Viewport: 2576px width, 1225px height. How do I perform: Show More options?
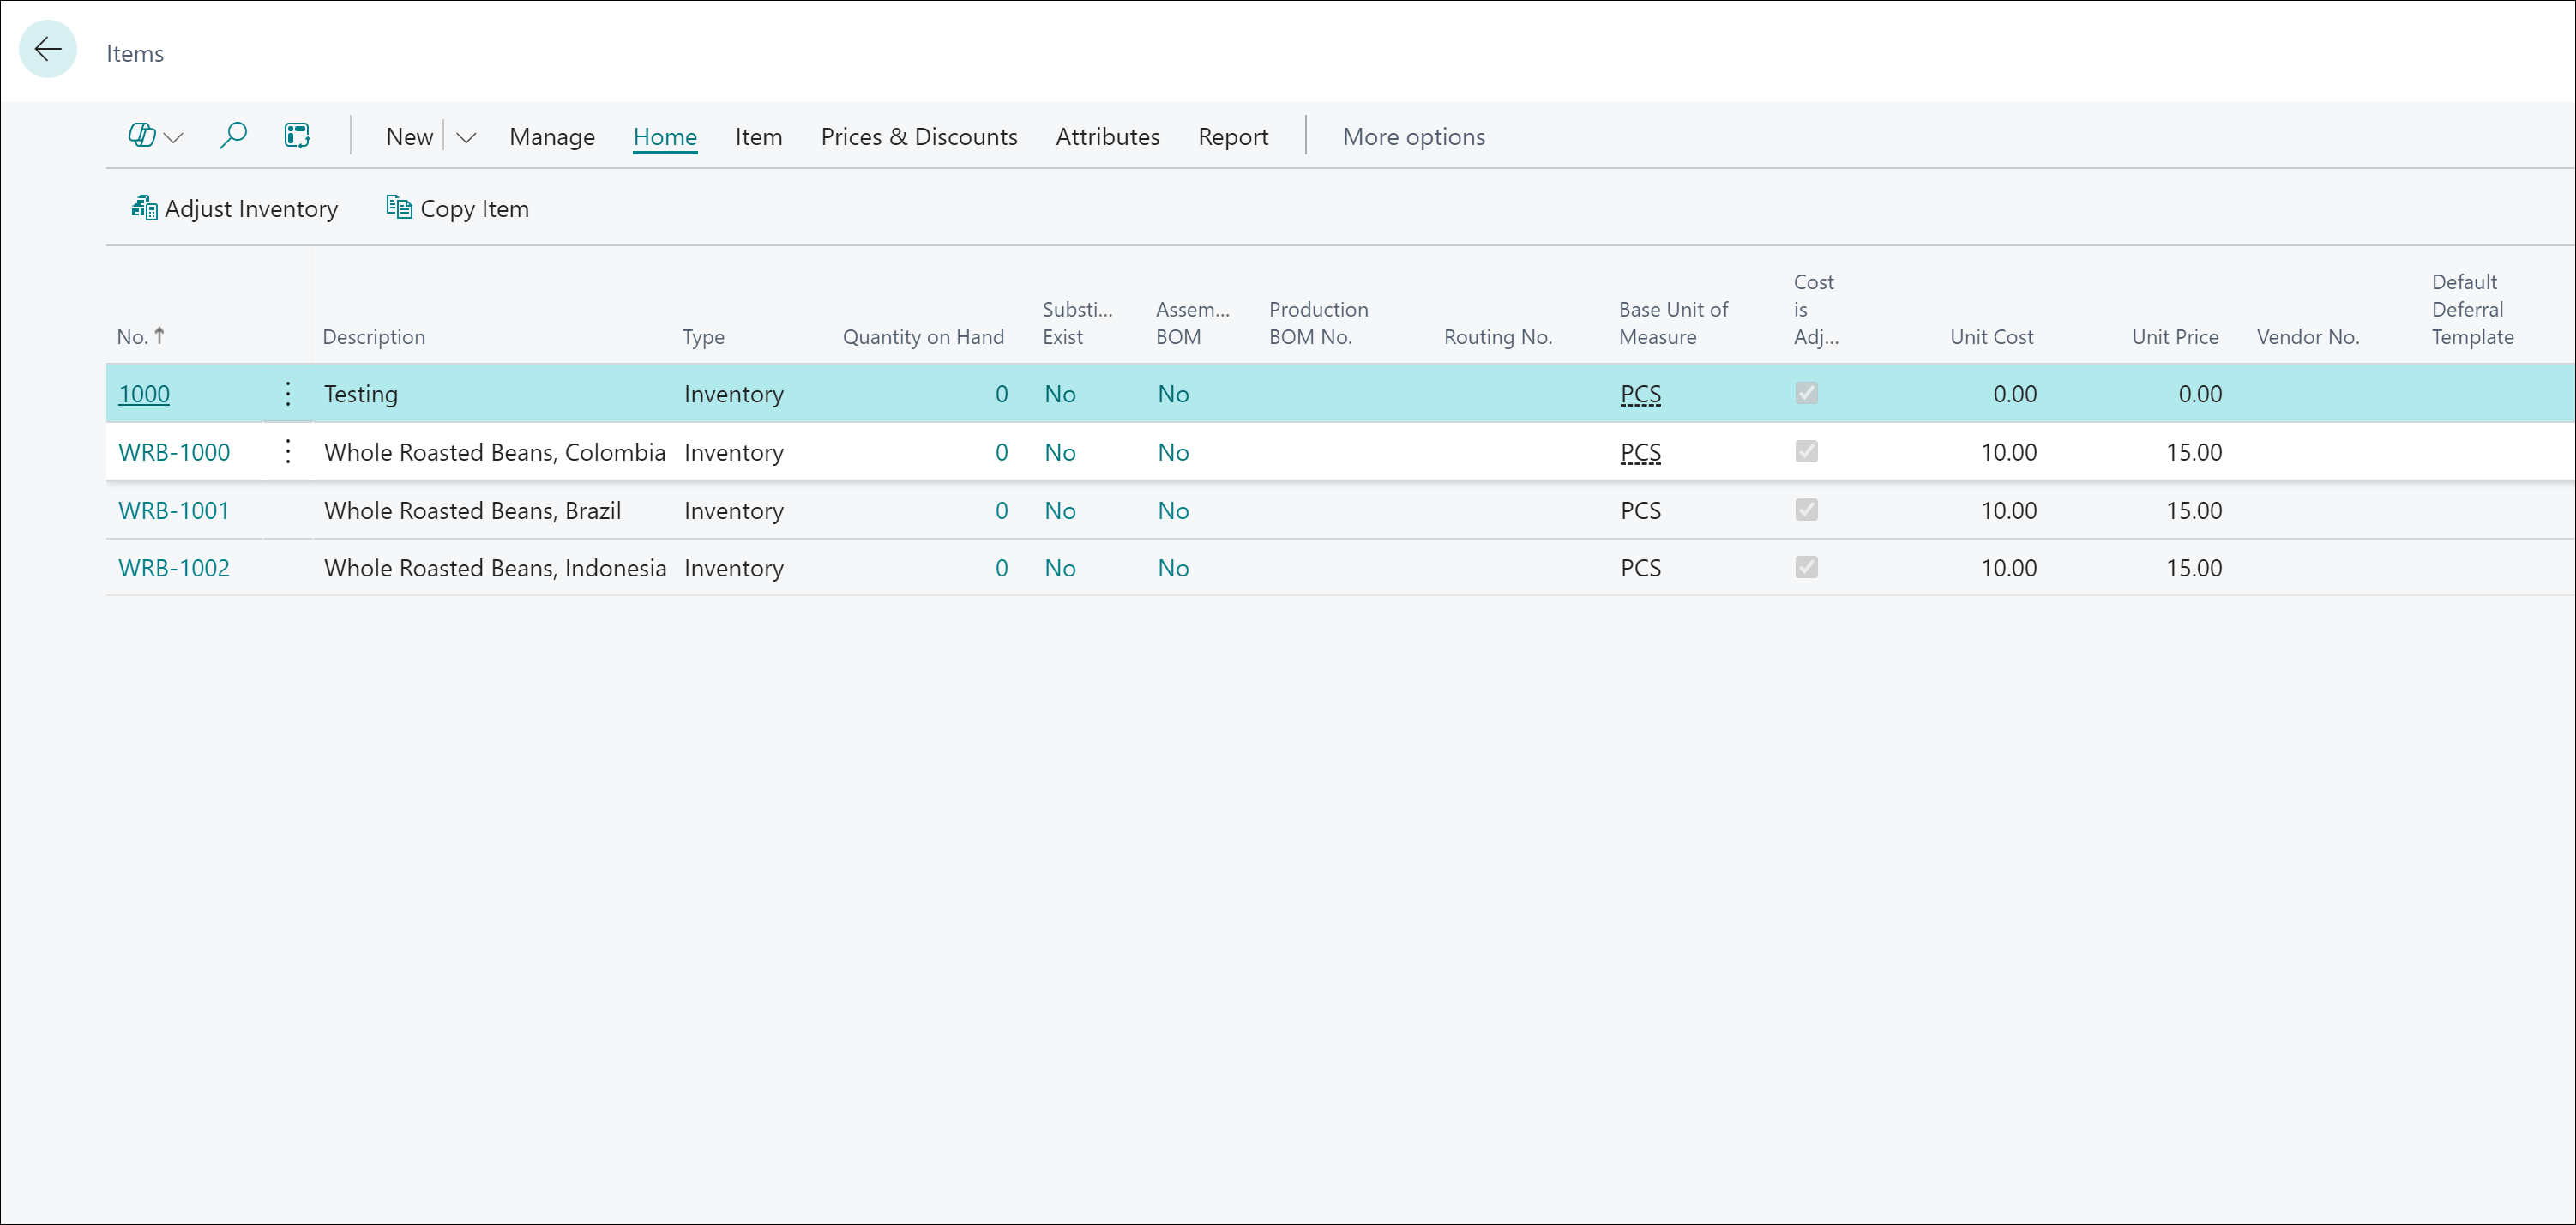click(1413, 137)
